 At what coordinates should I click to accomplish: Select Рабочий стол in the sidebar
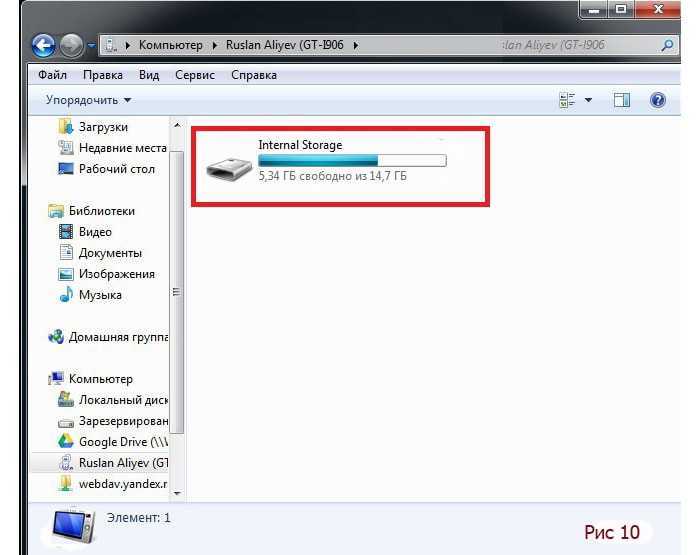[x=117, y=169]
